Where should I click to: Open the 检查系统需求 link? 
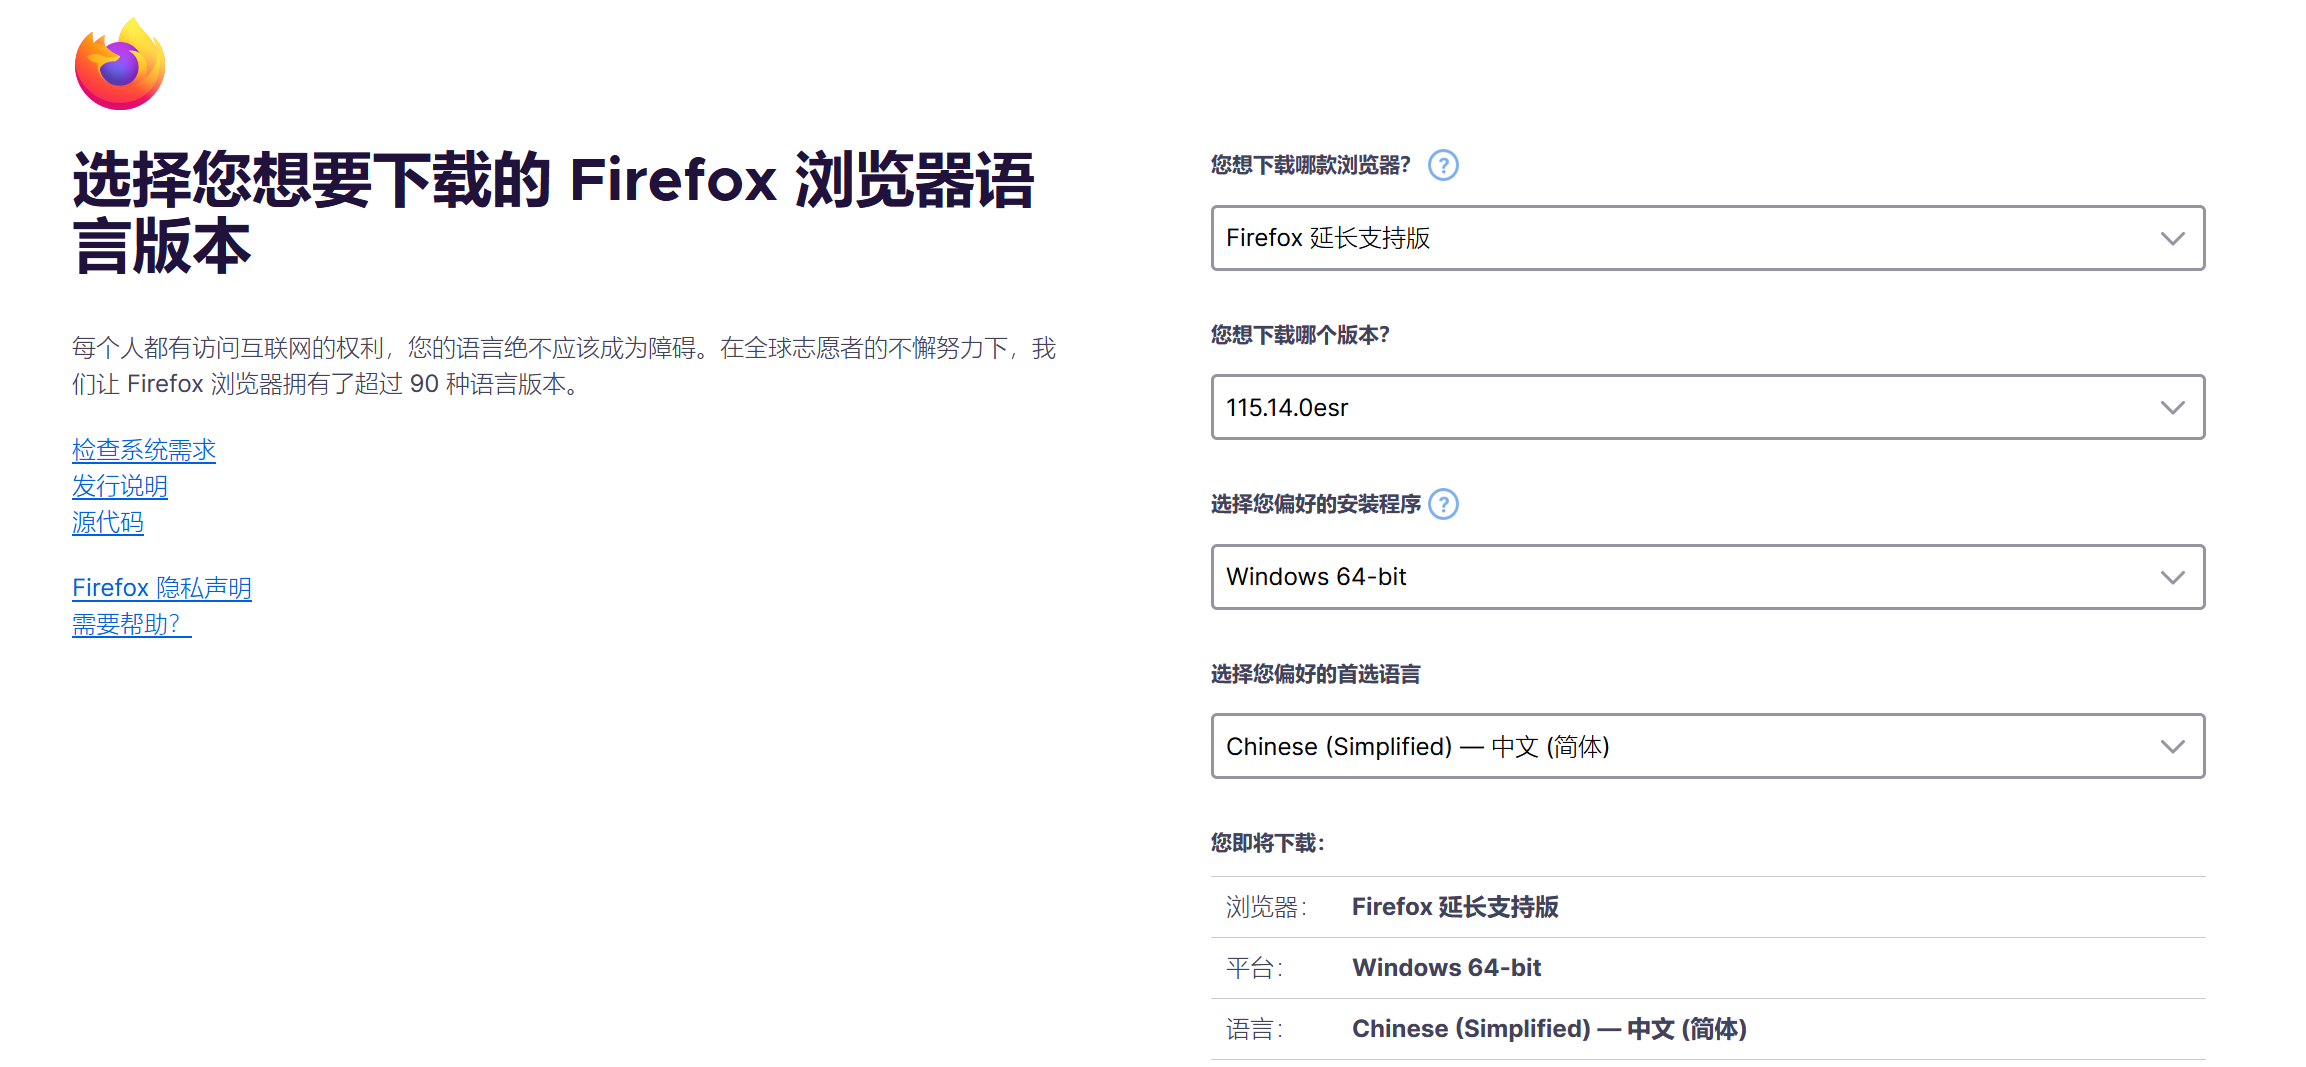click(144, 450)
